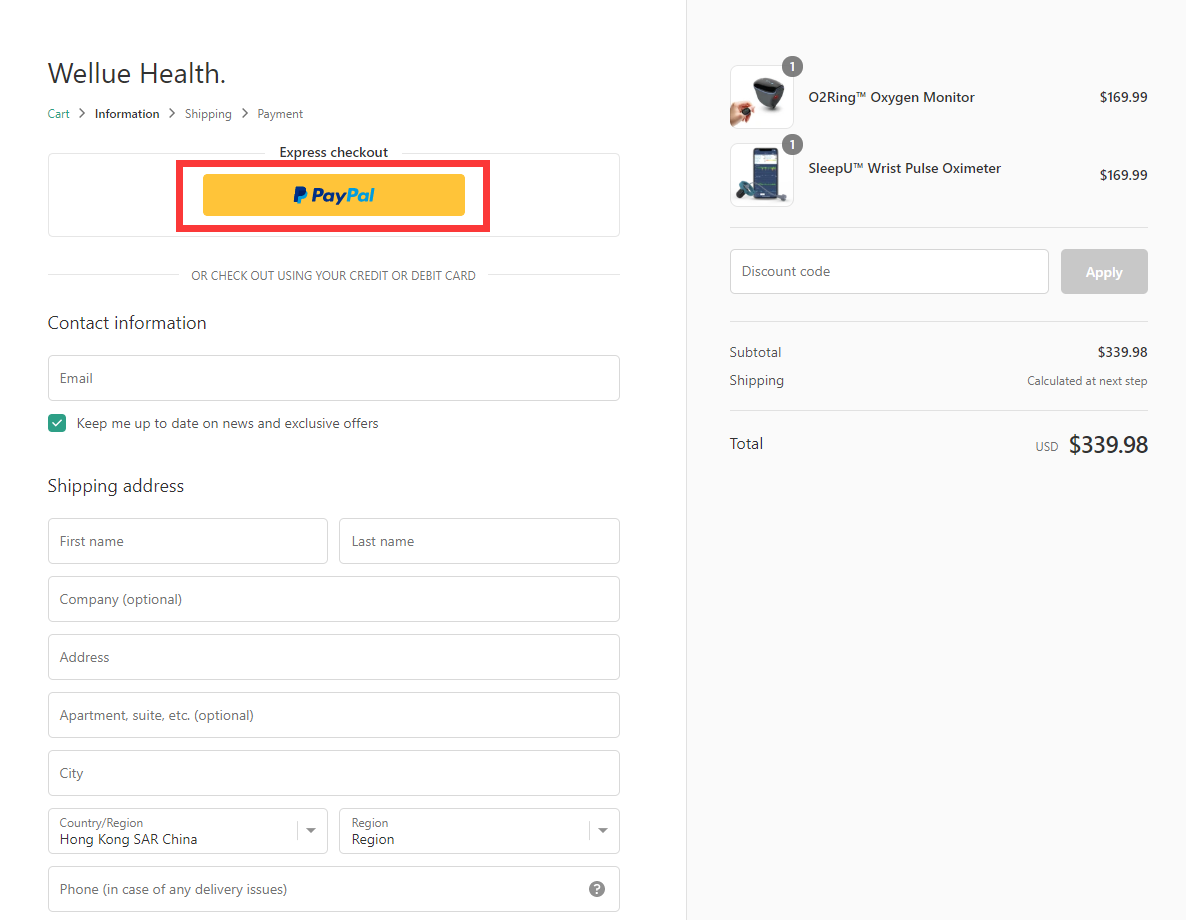1186x920 pixels.
Task: Click the SleepU Wrist Pulse Oximeter thumbnail
Action: point(762,175)
